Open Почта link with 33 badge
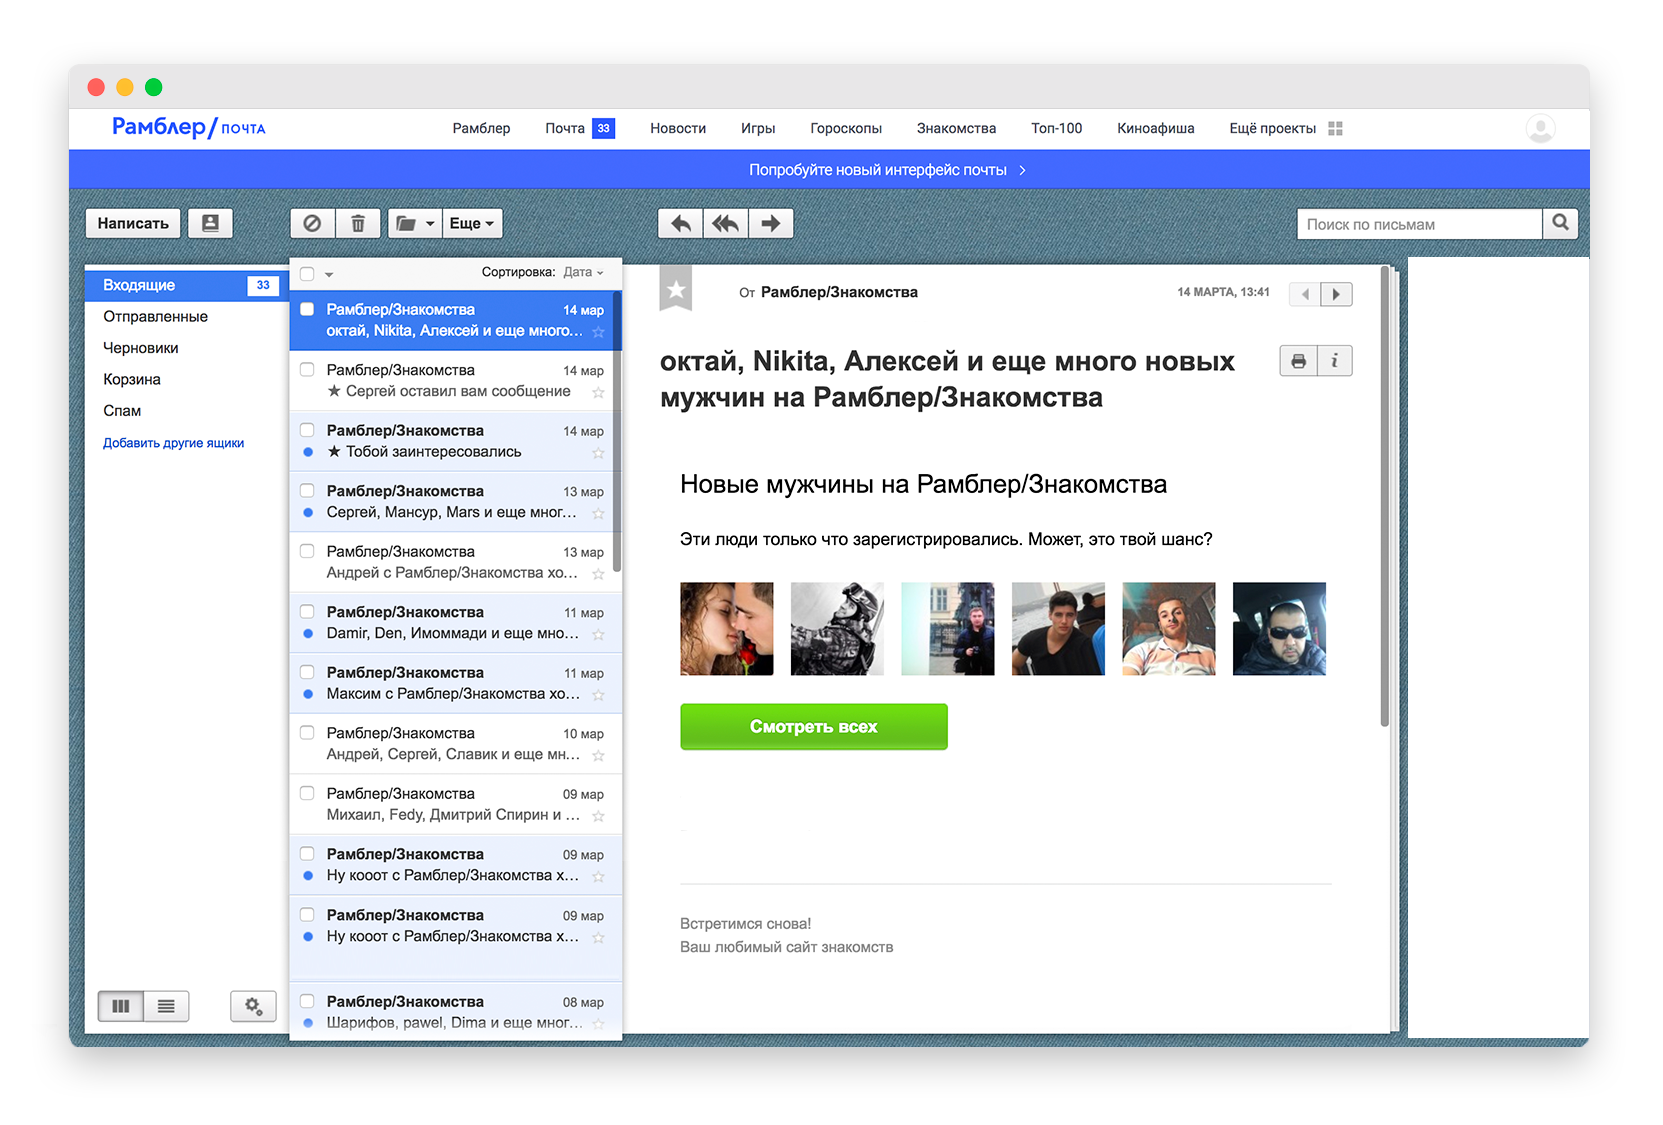 pyautogui.click(x=580, y=128)
